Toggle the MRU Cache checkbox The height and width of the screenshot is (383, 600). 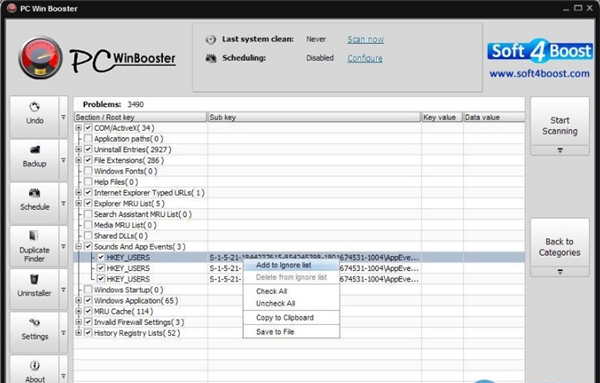point(88,311)
